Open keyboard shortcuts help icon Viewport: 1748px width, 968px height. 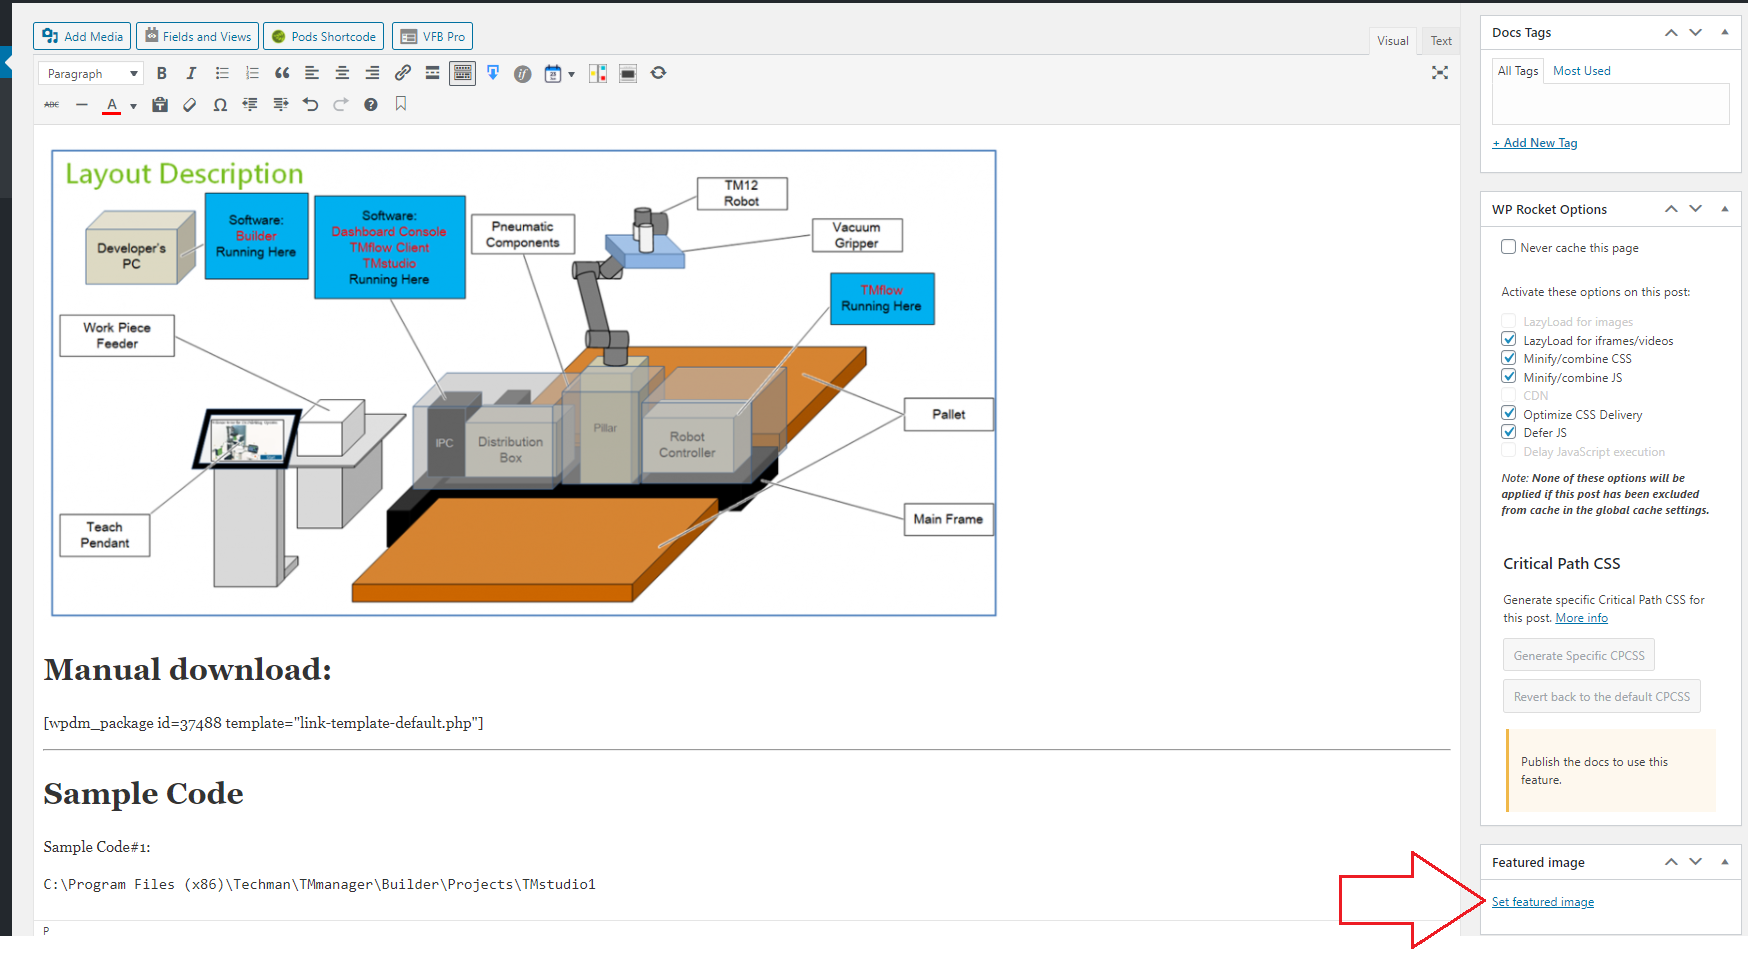(x=371, y=104)
